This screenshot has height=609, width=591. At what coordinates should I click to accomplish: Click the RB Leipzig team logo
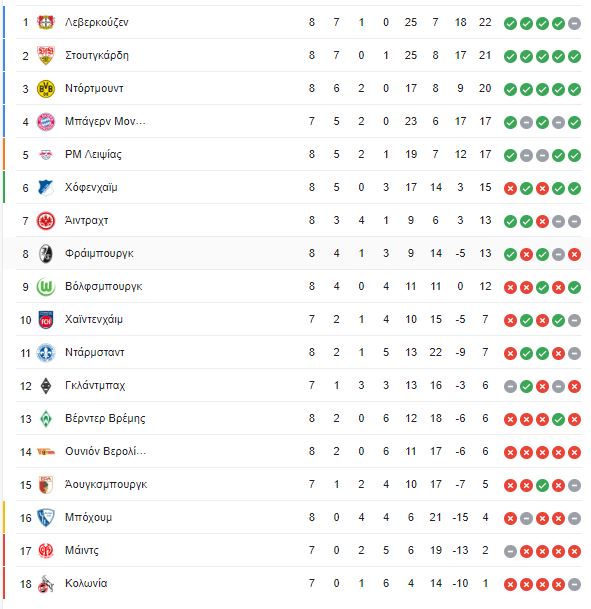[45, 155]
